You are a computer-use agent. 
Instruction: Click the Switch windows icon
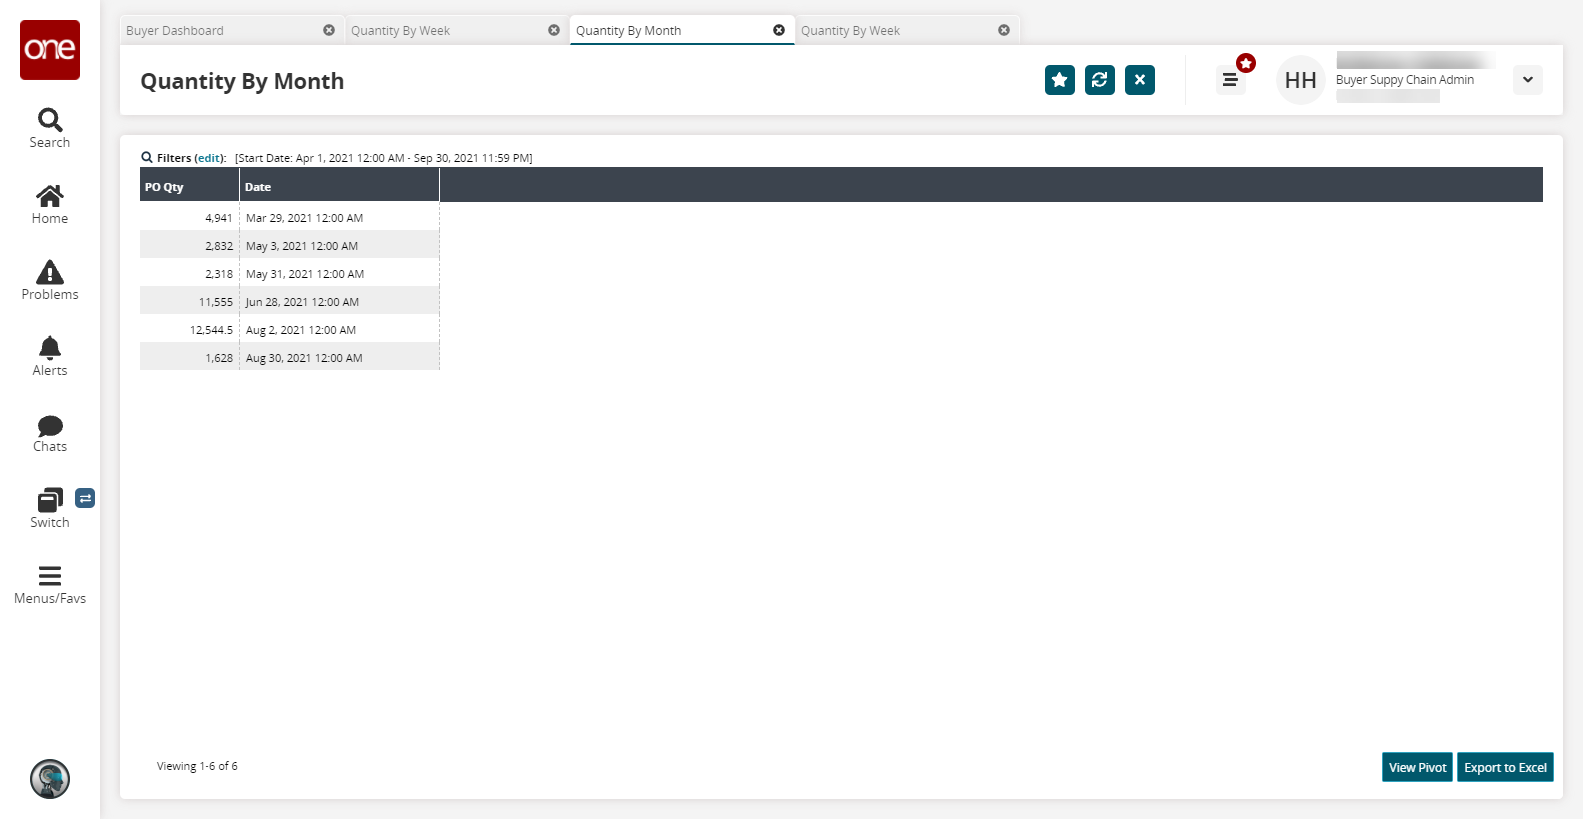[50, 500]
